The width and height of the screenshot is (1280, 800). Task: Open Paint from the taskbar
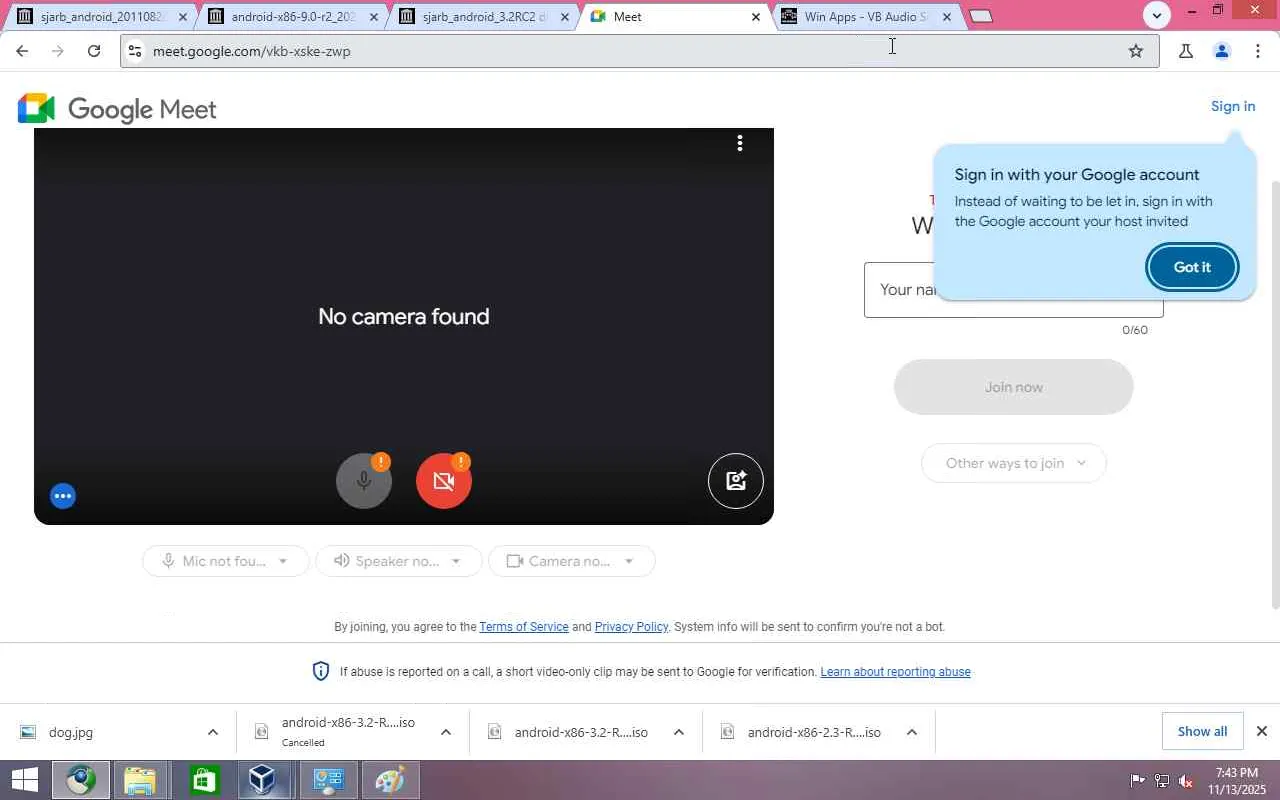coord(390,780)
